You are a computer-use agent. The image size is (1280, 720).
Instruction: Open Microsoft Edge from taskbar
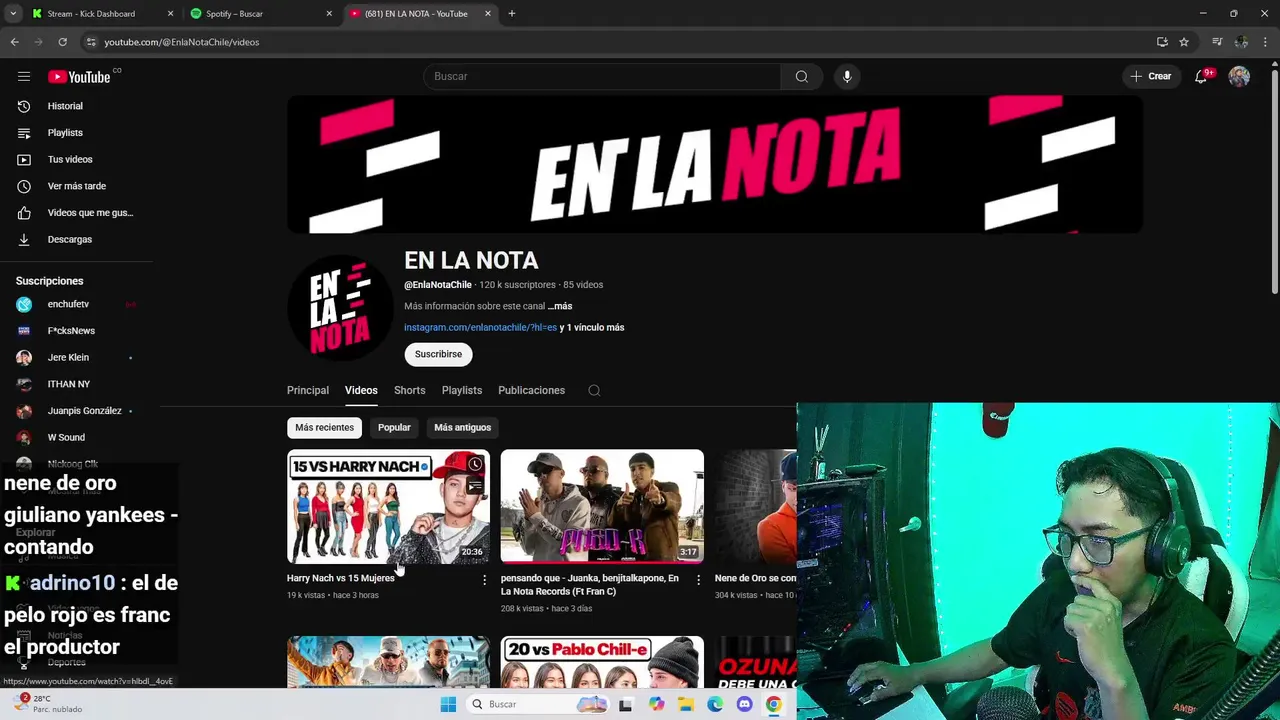click(715, 705)
